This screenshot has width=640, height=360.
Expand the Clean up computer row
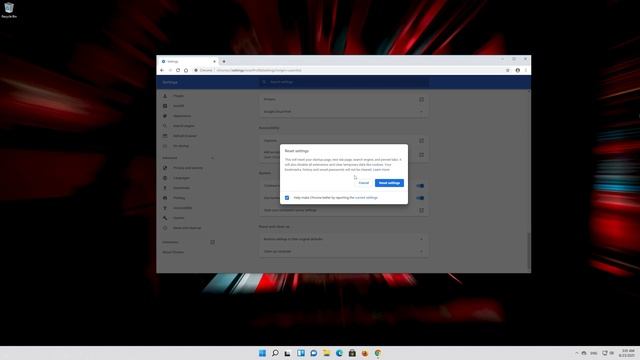(x=344, y=251)
